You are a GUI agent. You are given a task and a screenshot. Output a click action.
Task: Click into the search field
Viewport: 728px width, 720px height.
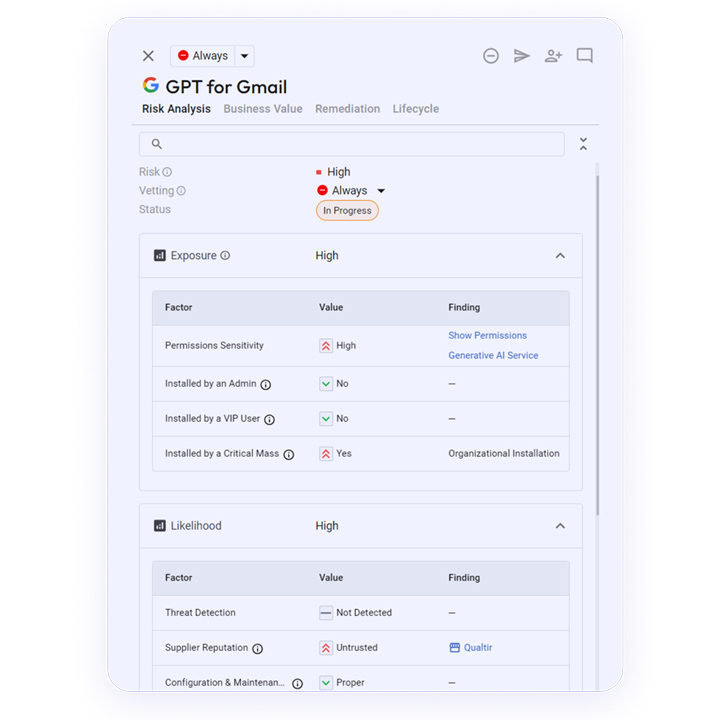pos(351,144)
